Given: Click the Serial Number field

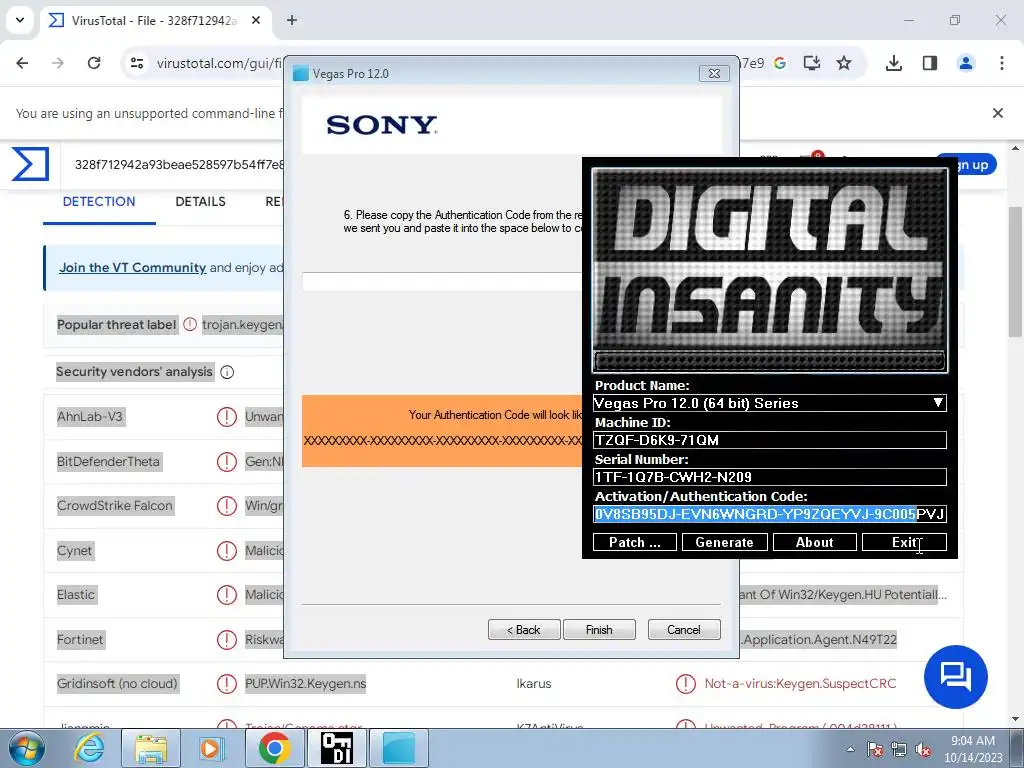Looking at the screenshot, I should [770, 477].
